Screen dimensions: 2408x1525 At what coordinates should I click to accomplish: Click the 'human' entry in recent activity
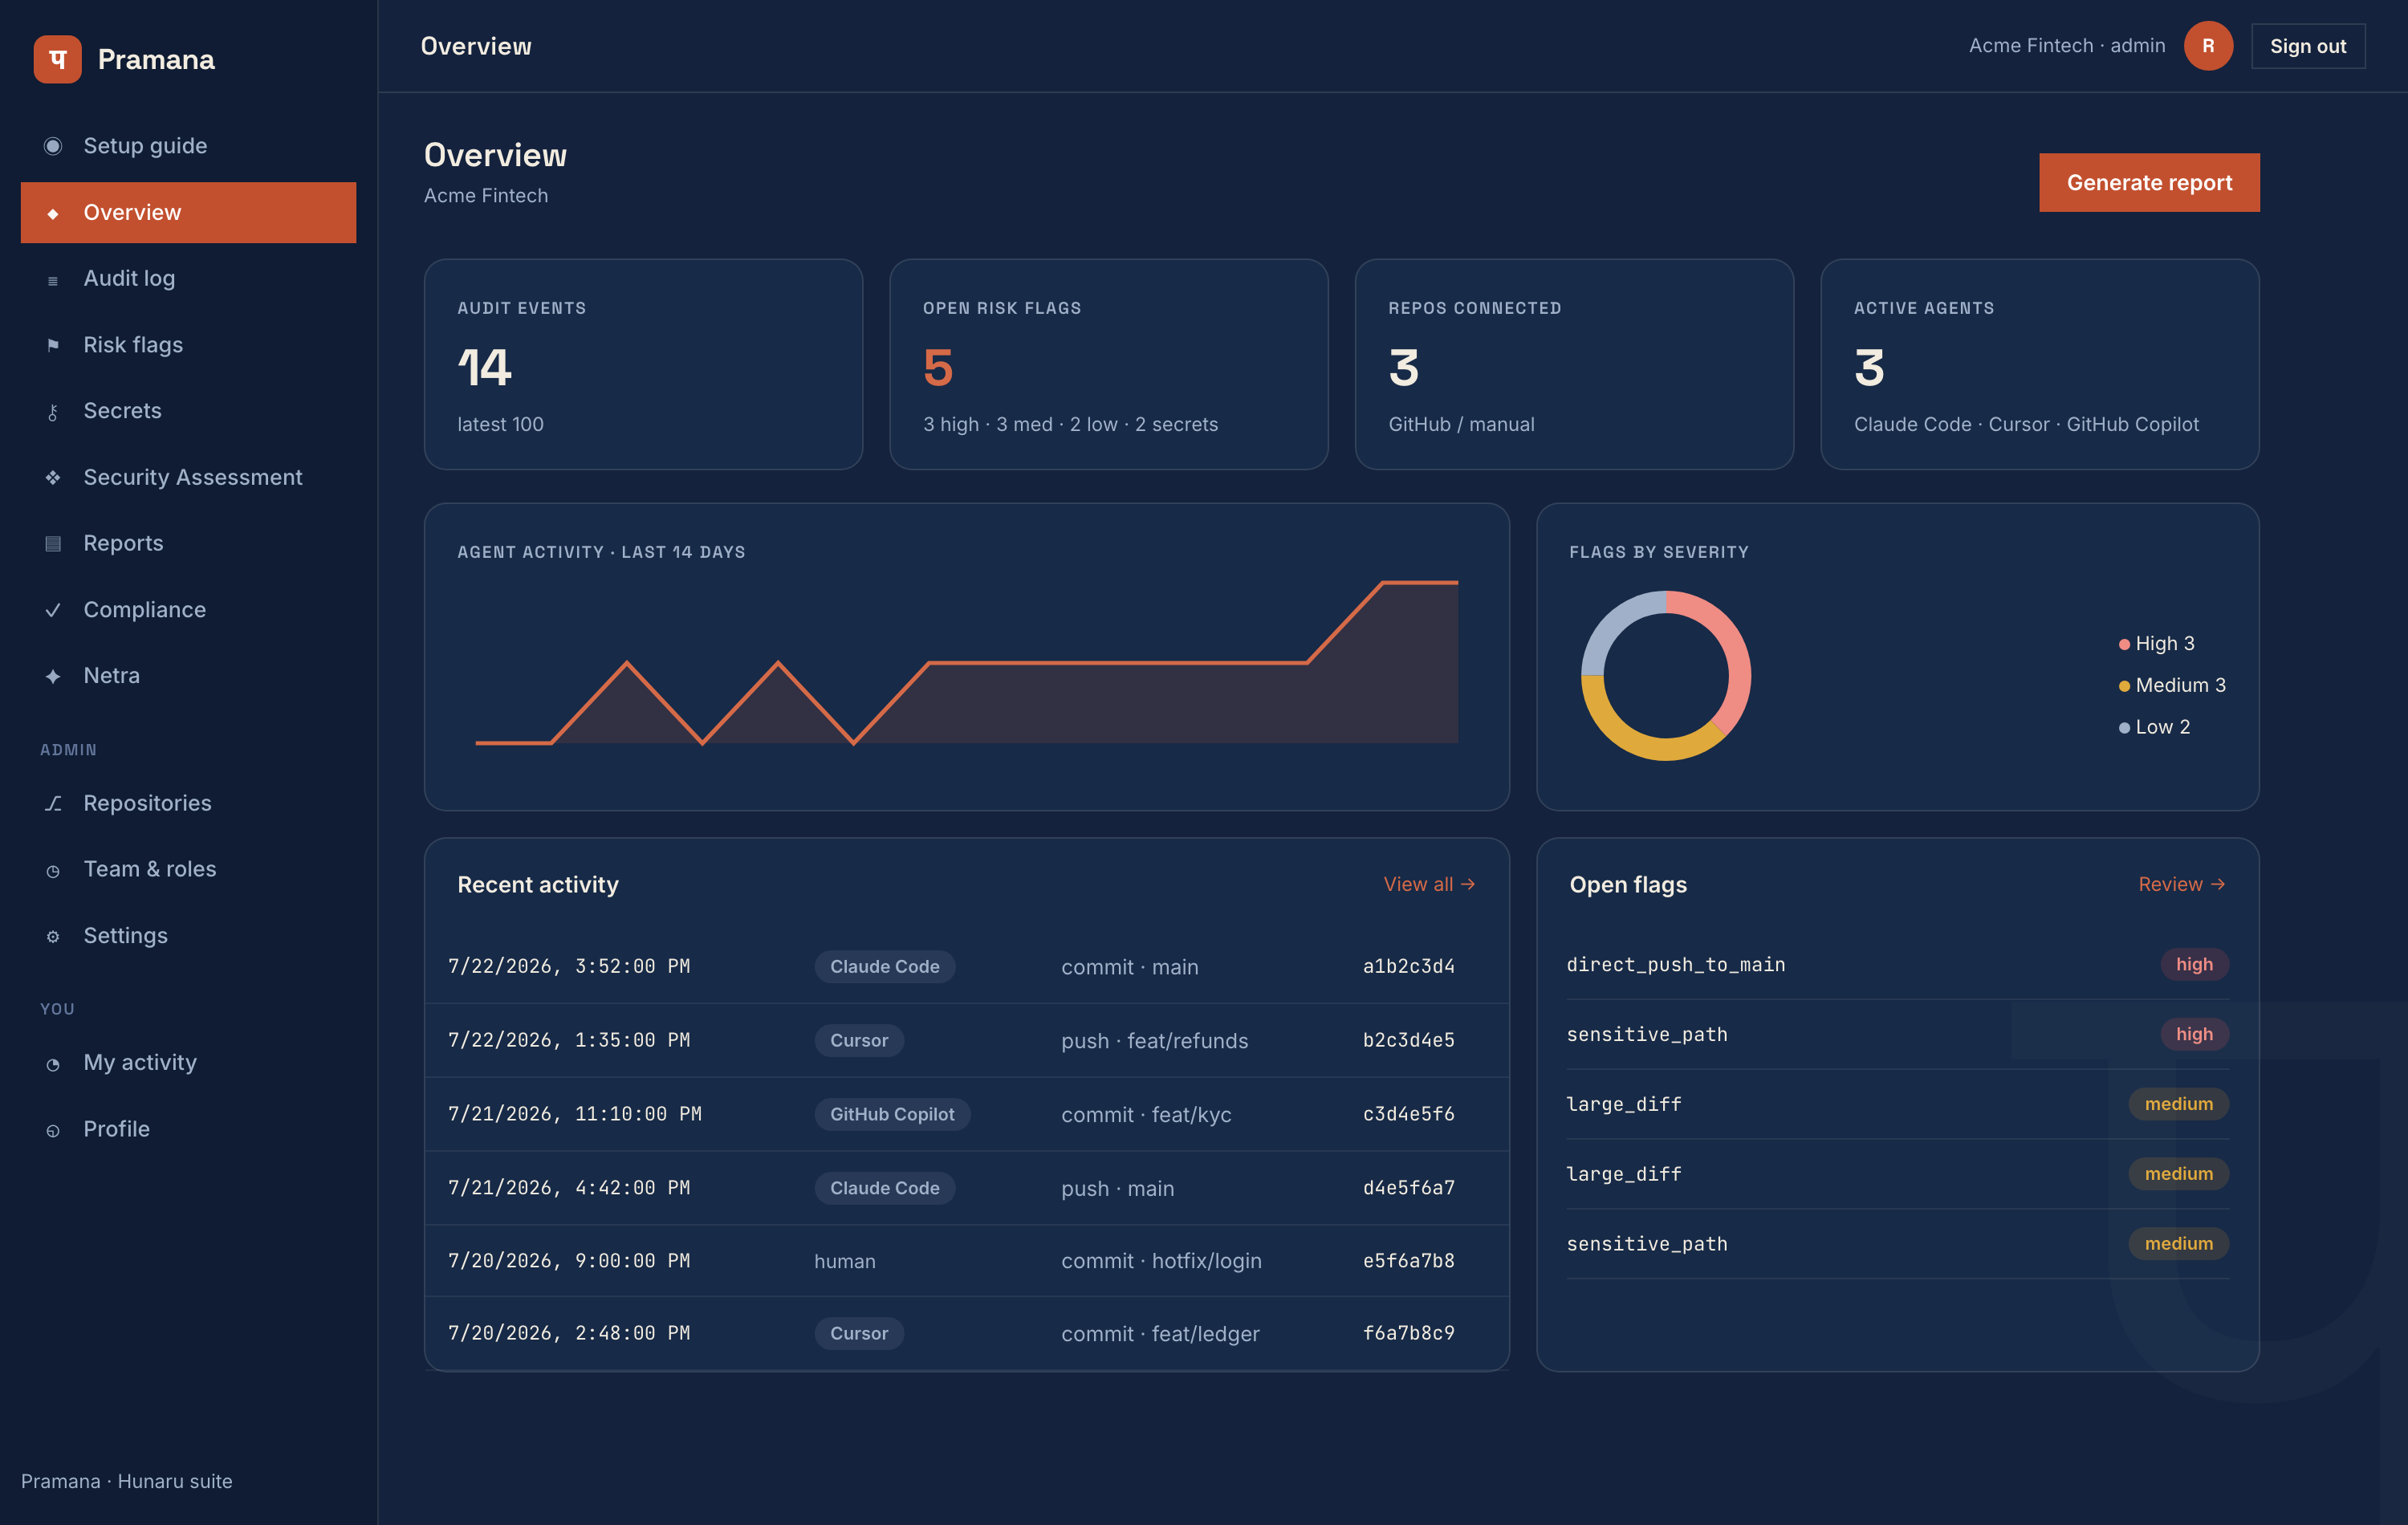tap(844, 1261)
